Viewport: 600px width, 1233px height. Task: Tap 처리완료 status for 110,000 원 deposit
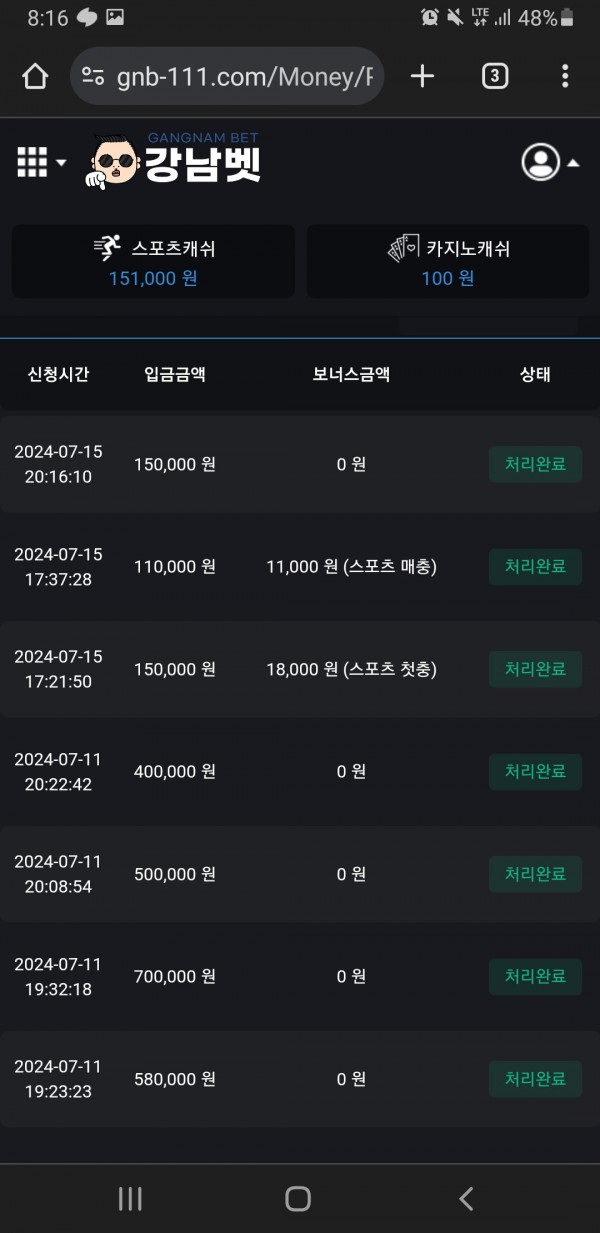535,567
